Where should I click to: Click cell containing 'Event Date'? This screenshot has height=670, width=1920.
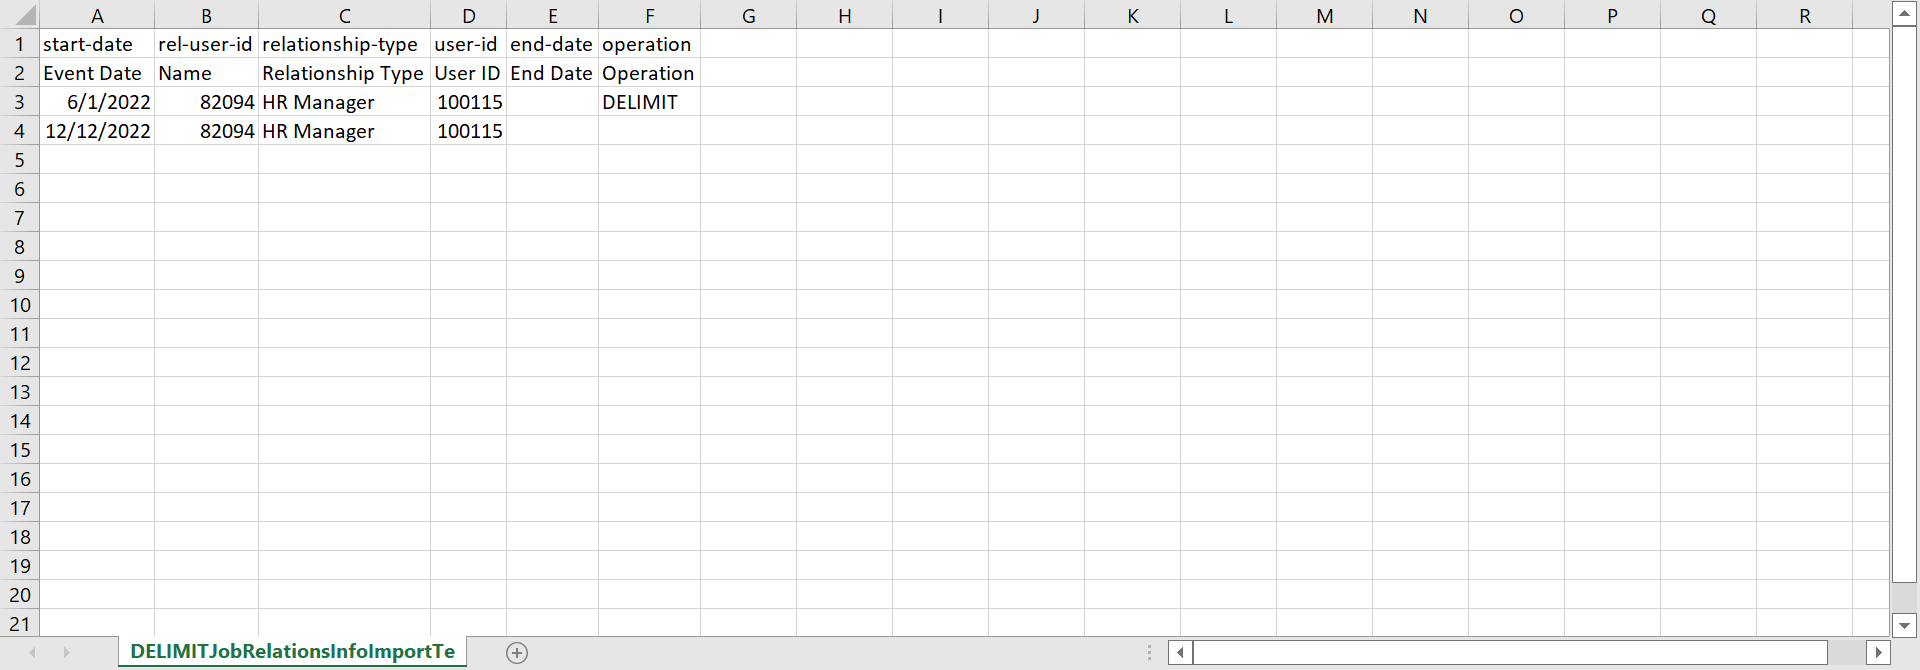(x=97, y=73)
